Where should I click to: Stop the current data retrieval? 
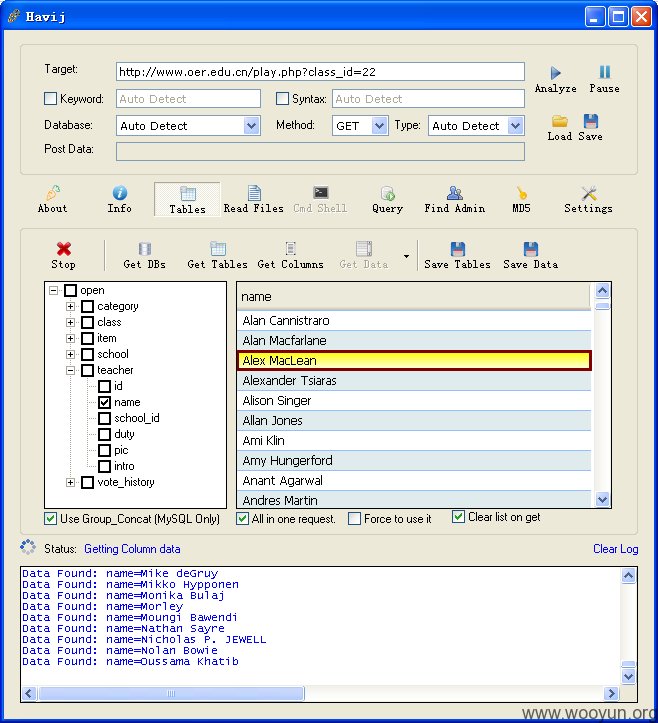point(64,255)
